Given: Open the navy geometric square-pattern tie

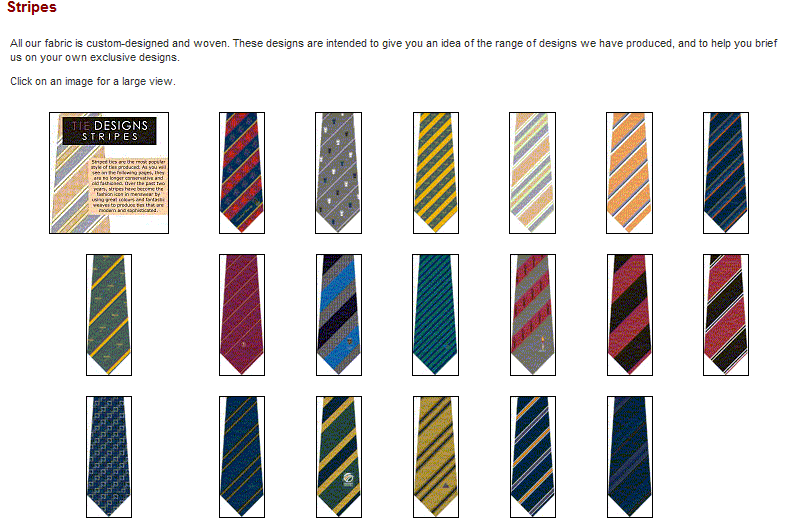Looking at the screenshot, I should coord(109,457).
